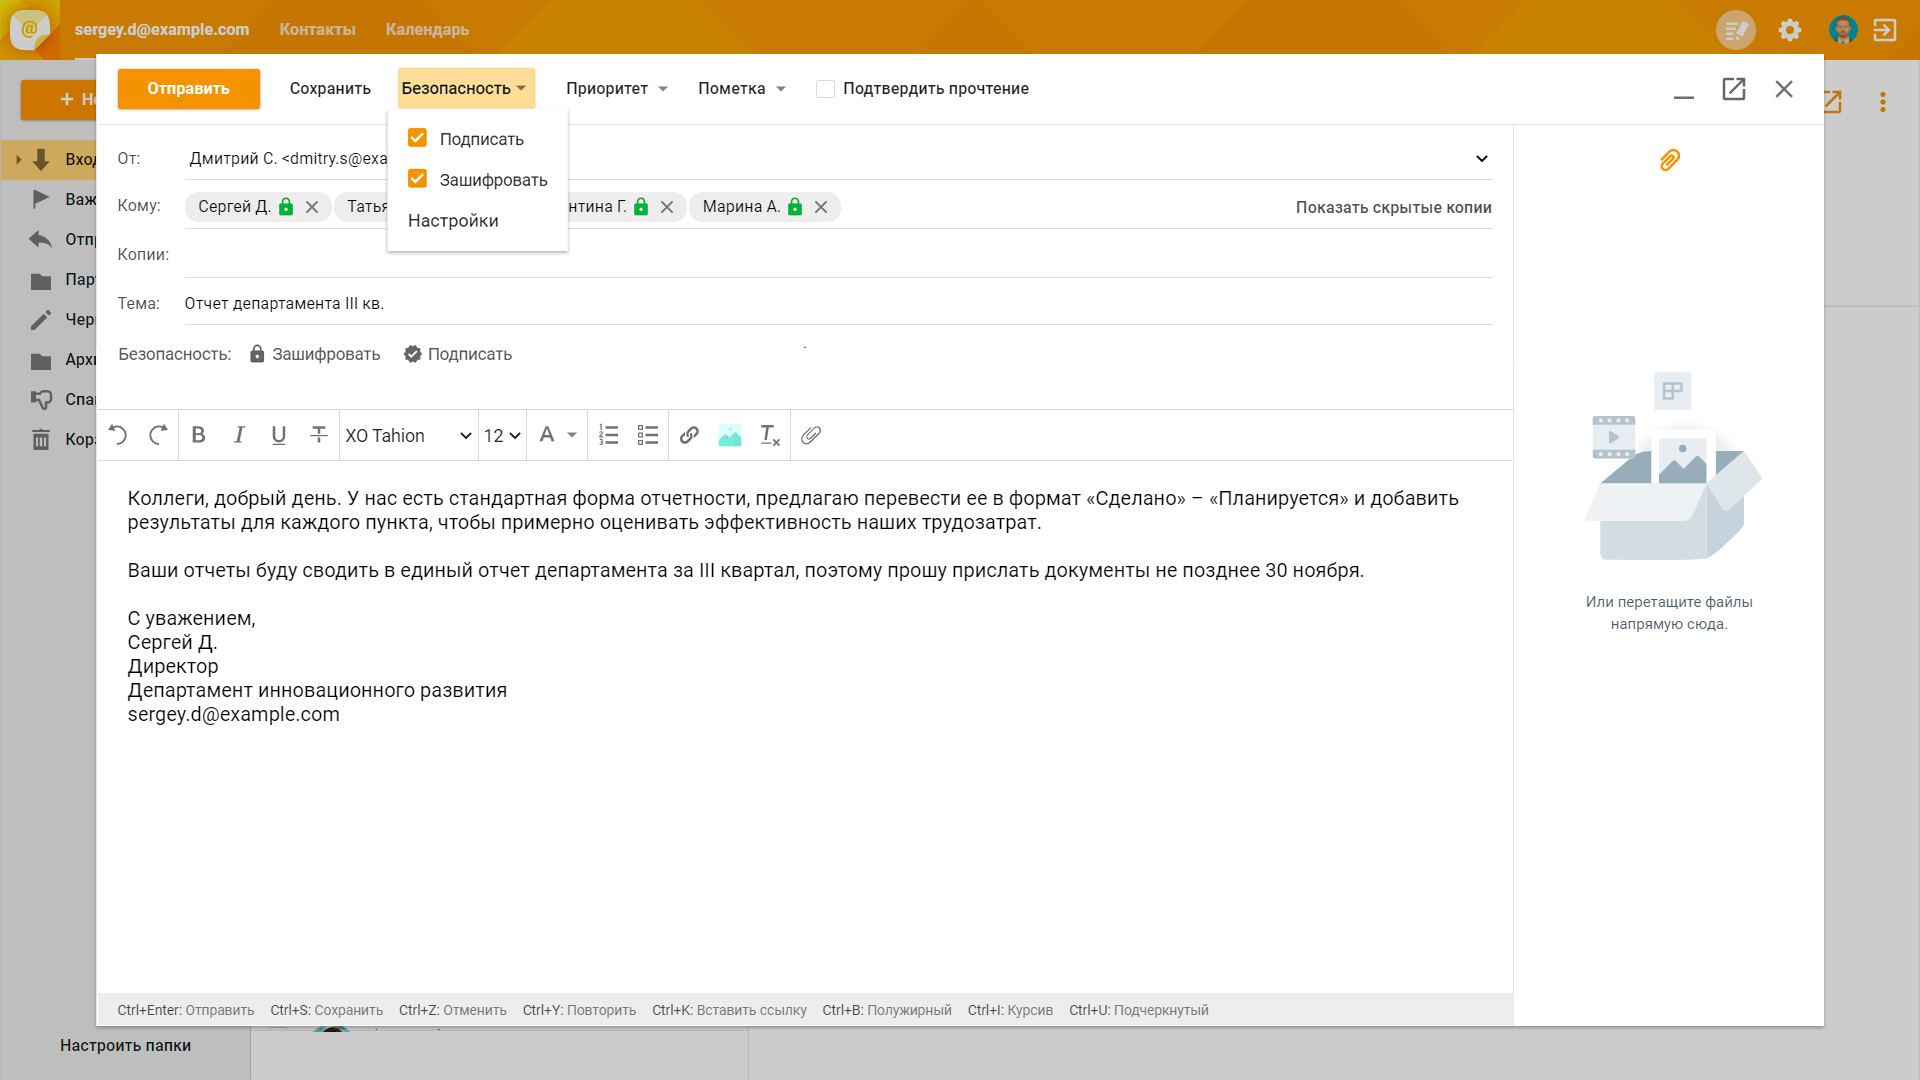Open the Контакты menu item
Image resolution: width=1920 pixels, height=1080 pixels.
click(x=317, y=29)
